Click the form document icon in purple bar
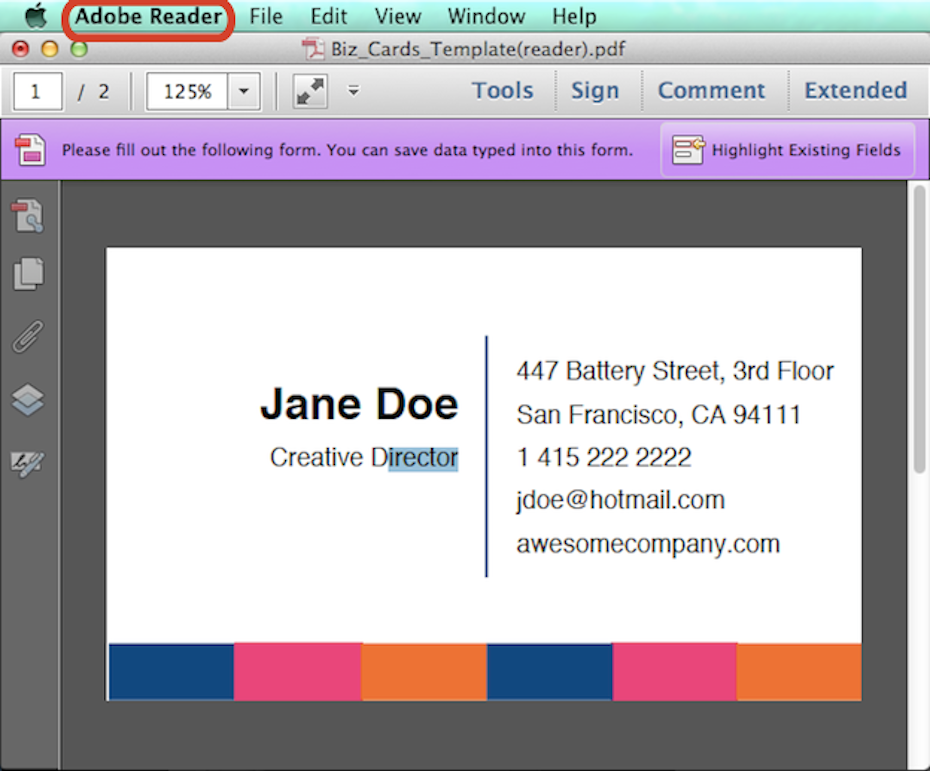The image size is (930, 771). click(30, 150)
